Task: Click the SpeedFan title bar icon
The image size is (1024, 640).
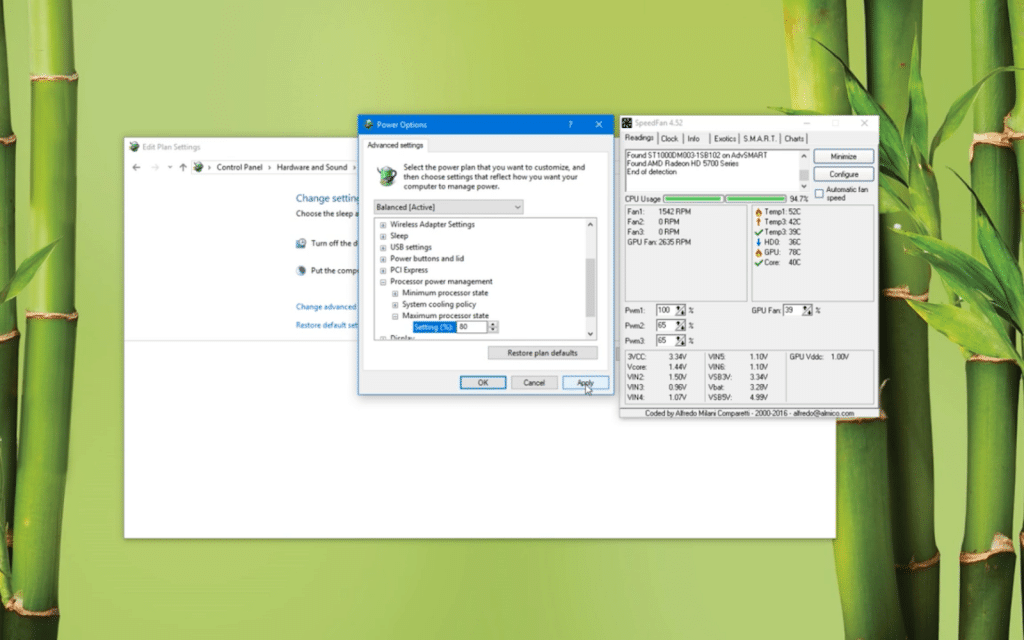Action: point(627,123)
